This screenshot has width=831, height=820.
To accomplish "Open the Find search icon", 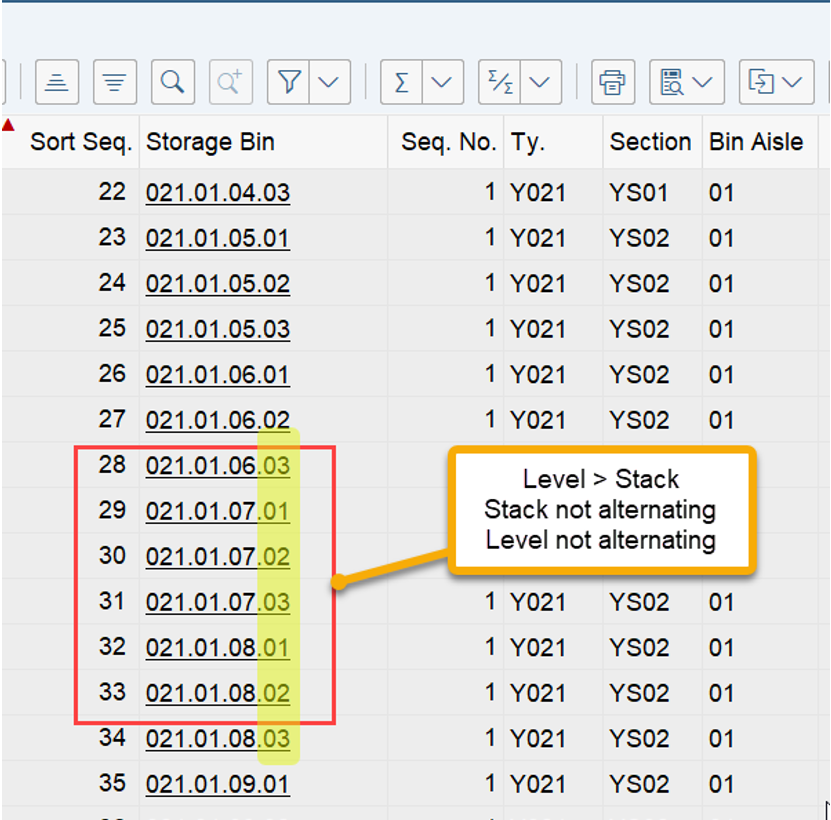I will pos(173,82).
